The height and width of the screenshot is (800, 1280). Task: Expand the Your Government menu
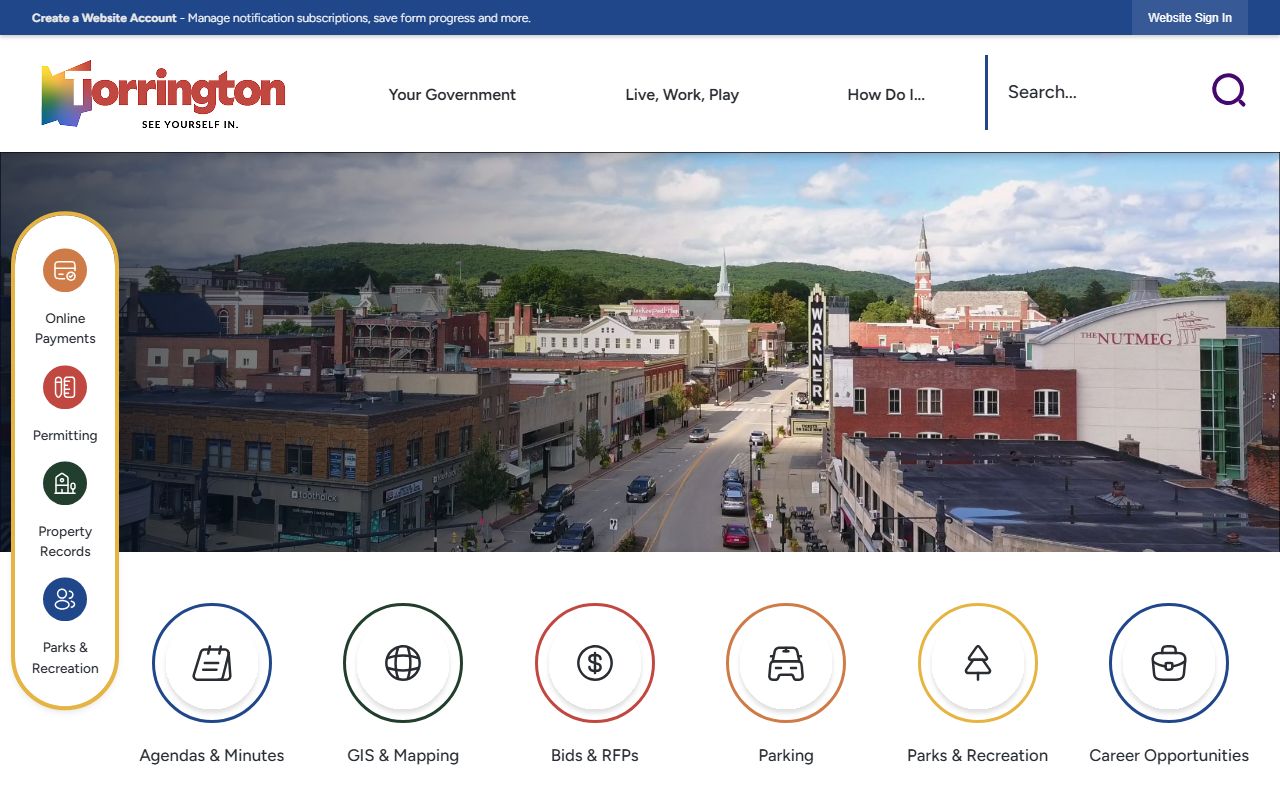click(452, 95)
